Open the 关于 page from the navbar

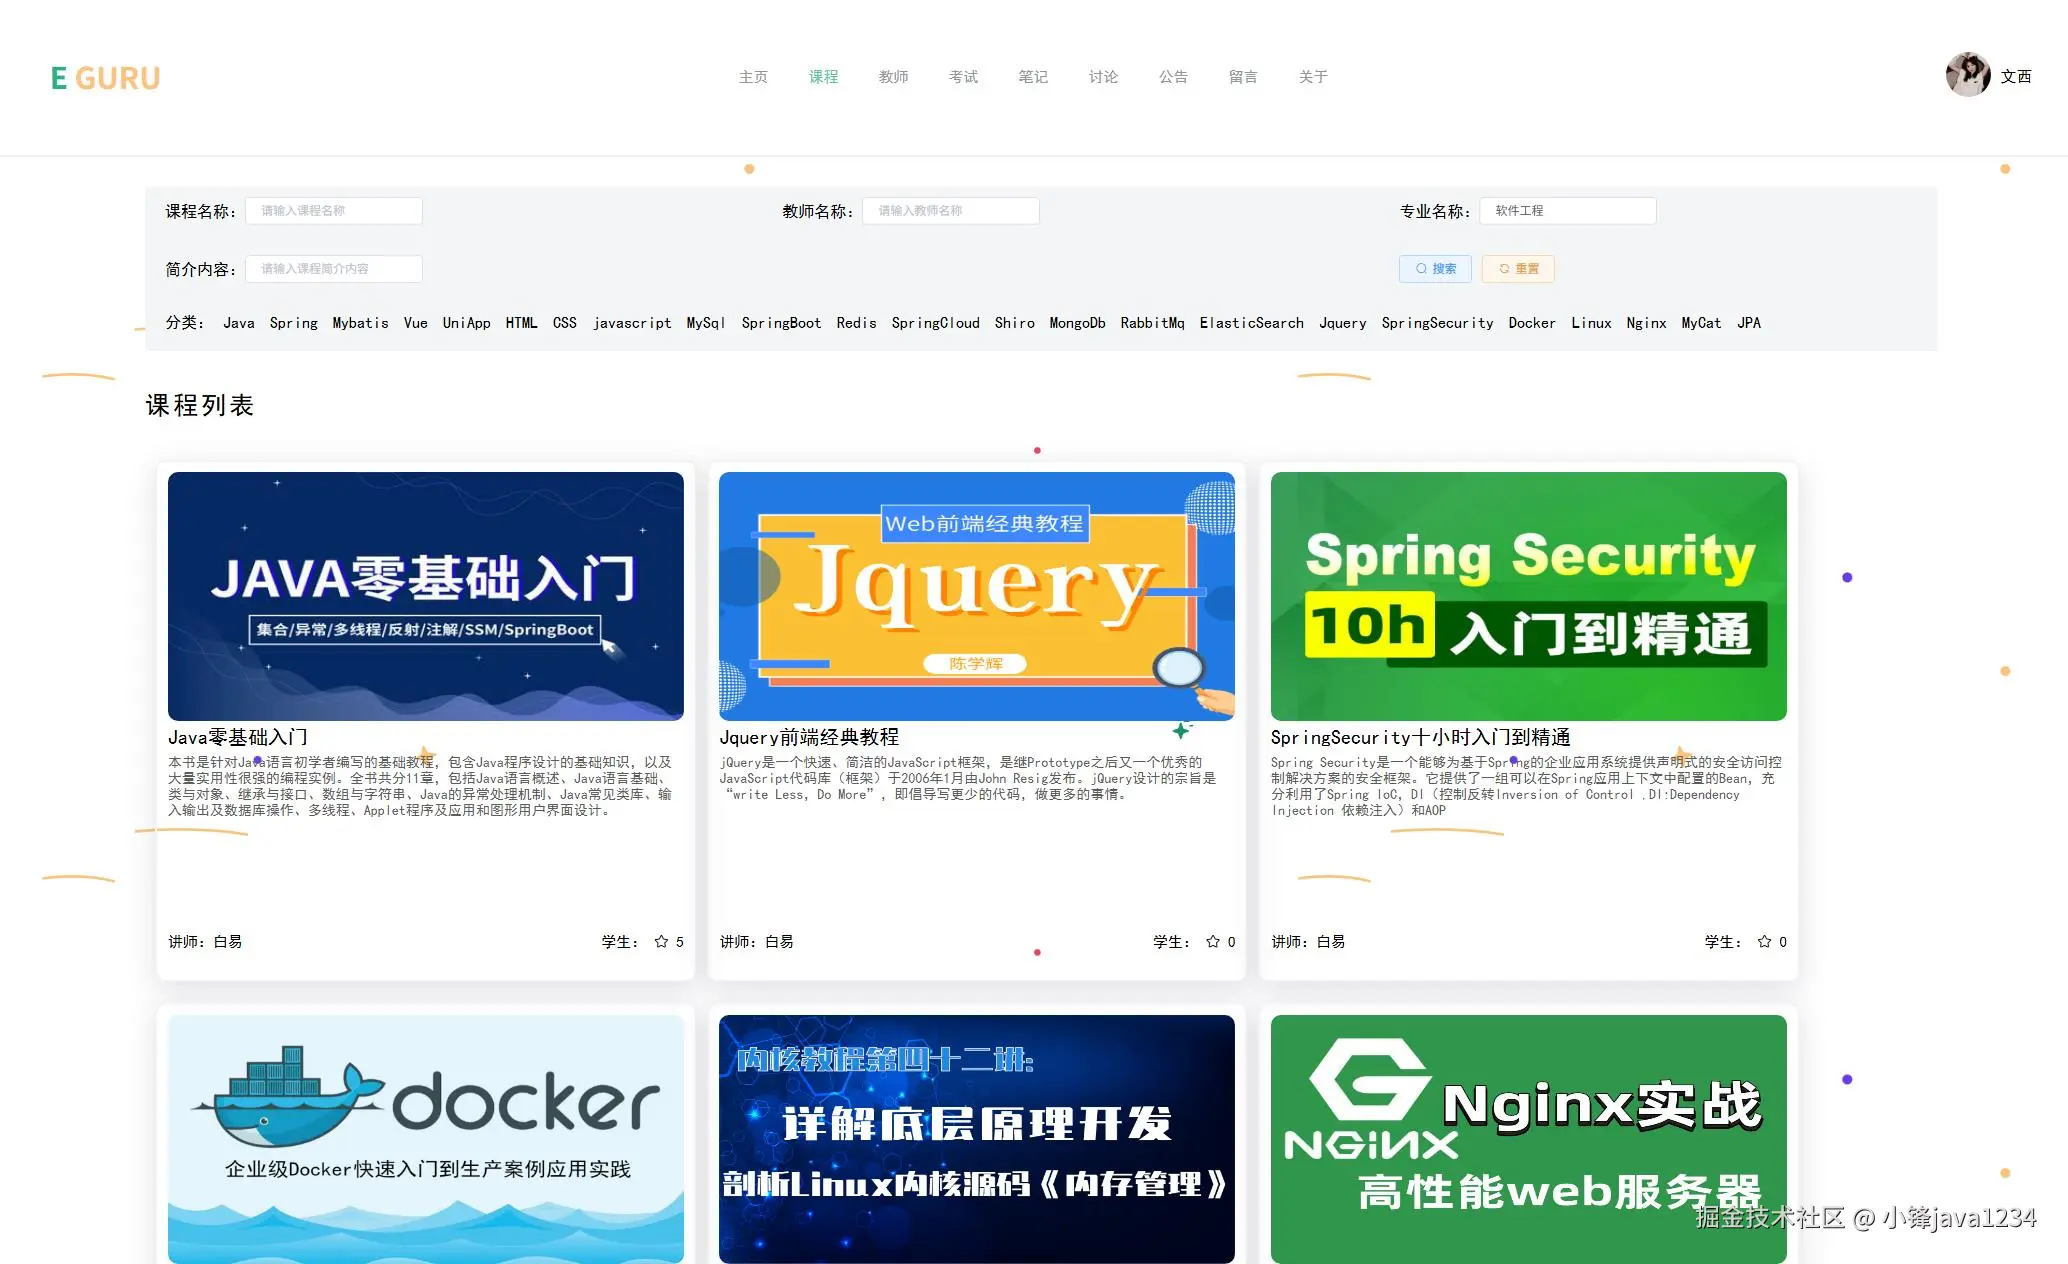(1312, 77)
